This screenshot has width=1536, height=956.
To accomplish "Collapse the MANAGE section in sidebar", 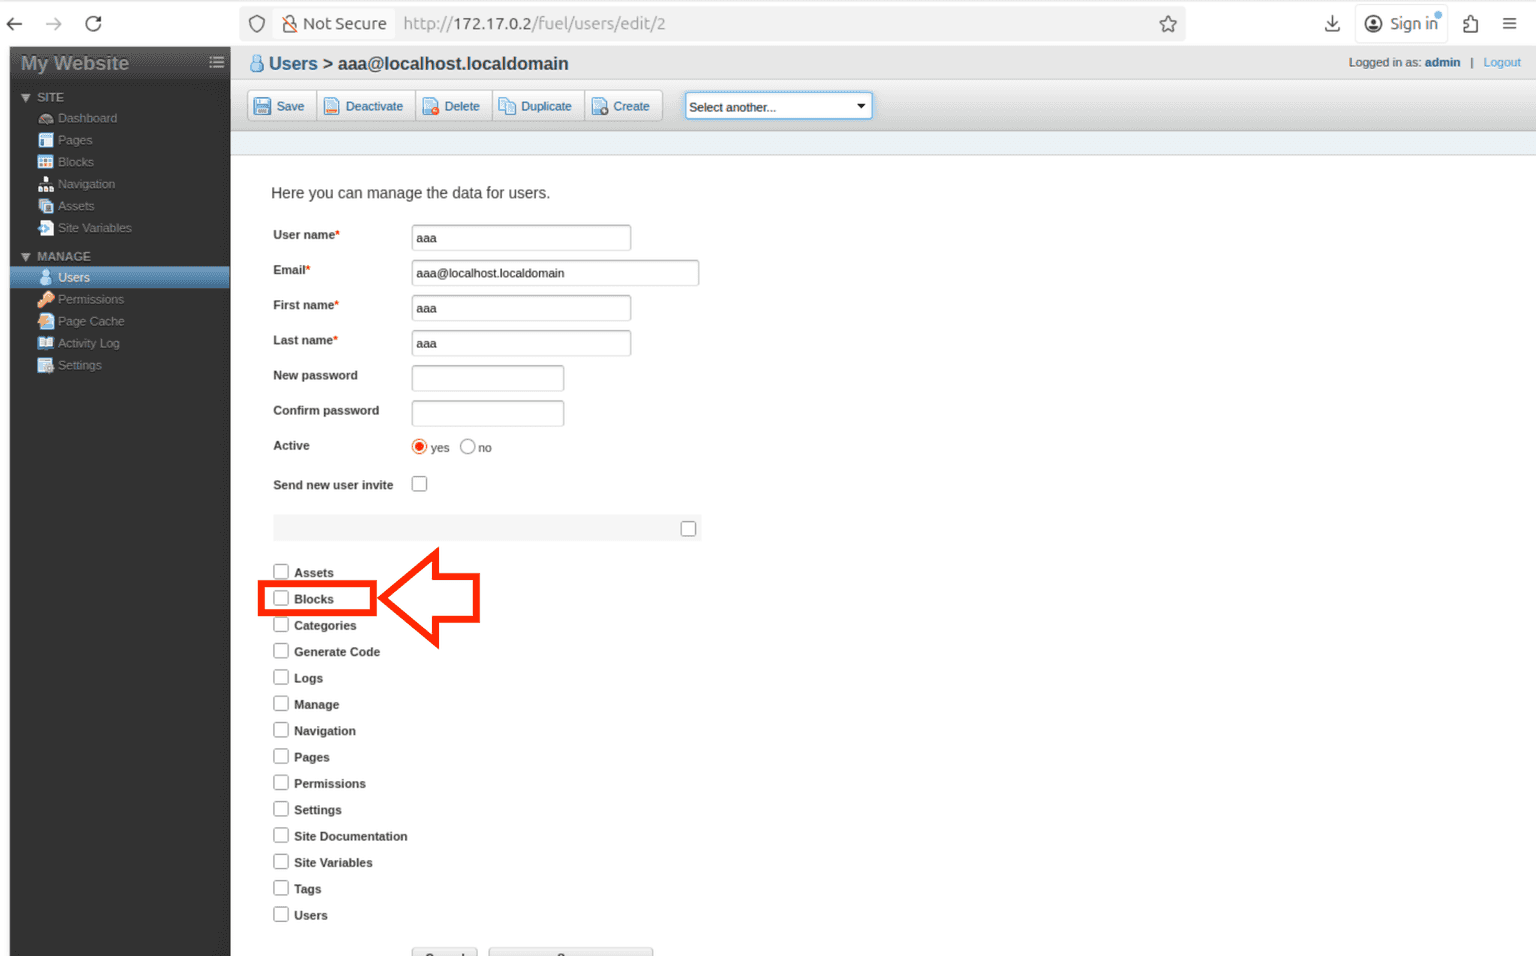I will click(26, 256).
